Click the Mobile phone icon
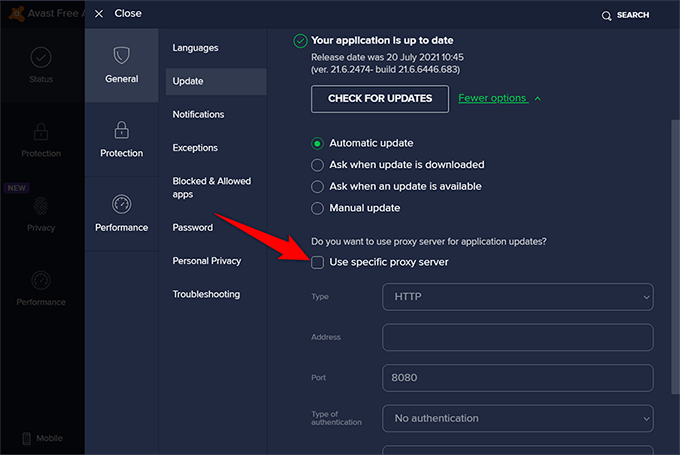The height and width of the screenshot is (455, 680). point(25,438)
